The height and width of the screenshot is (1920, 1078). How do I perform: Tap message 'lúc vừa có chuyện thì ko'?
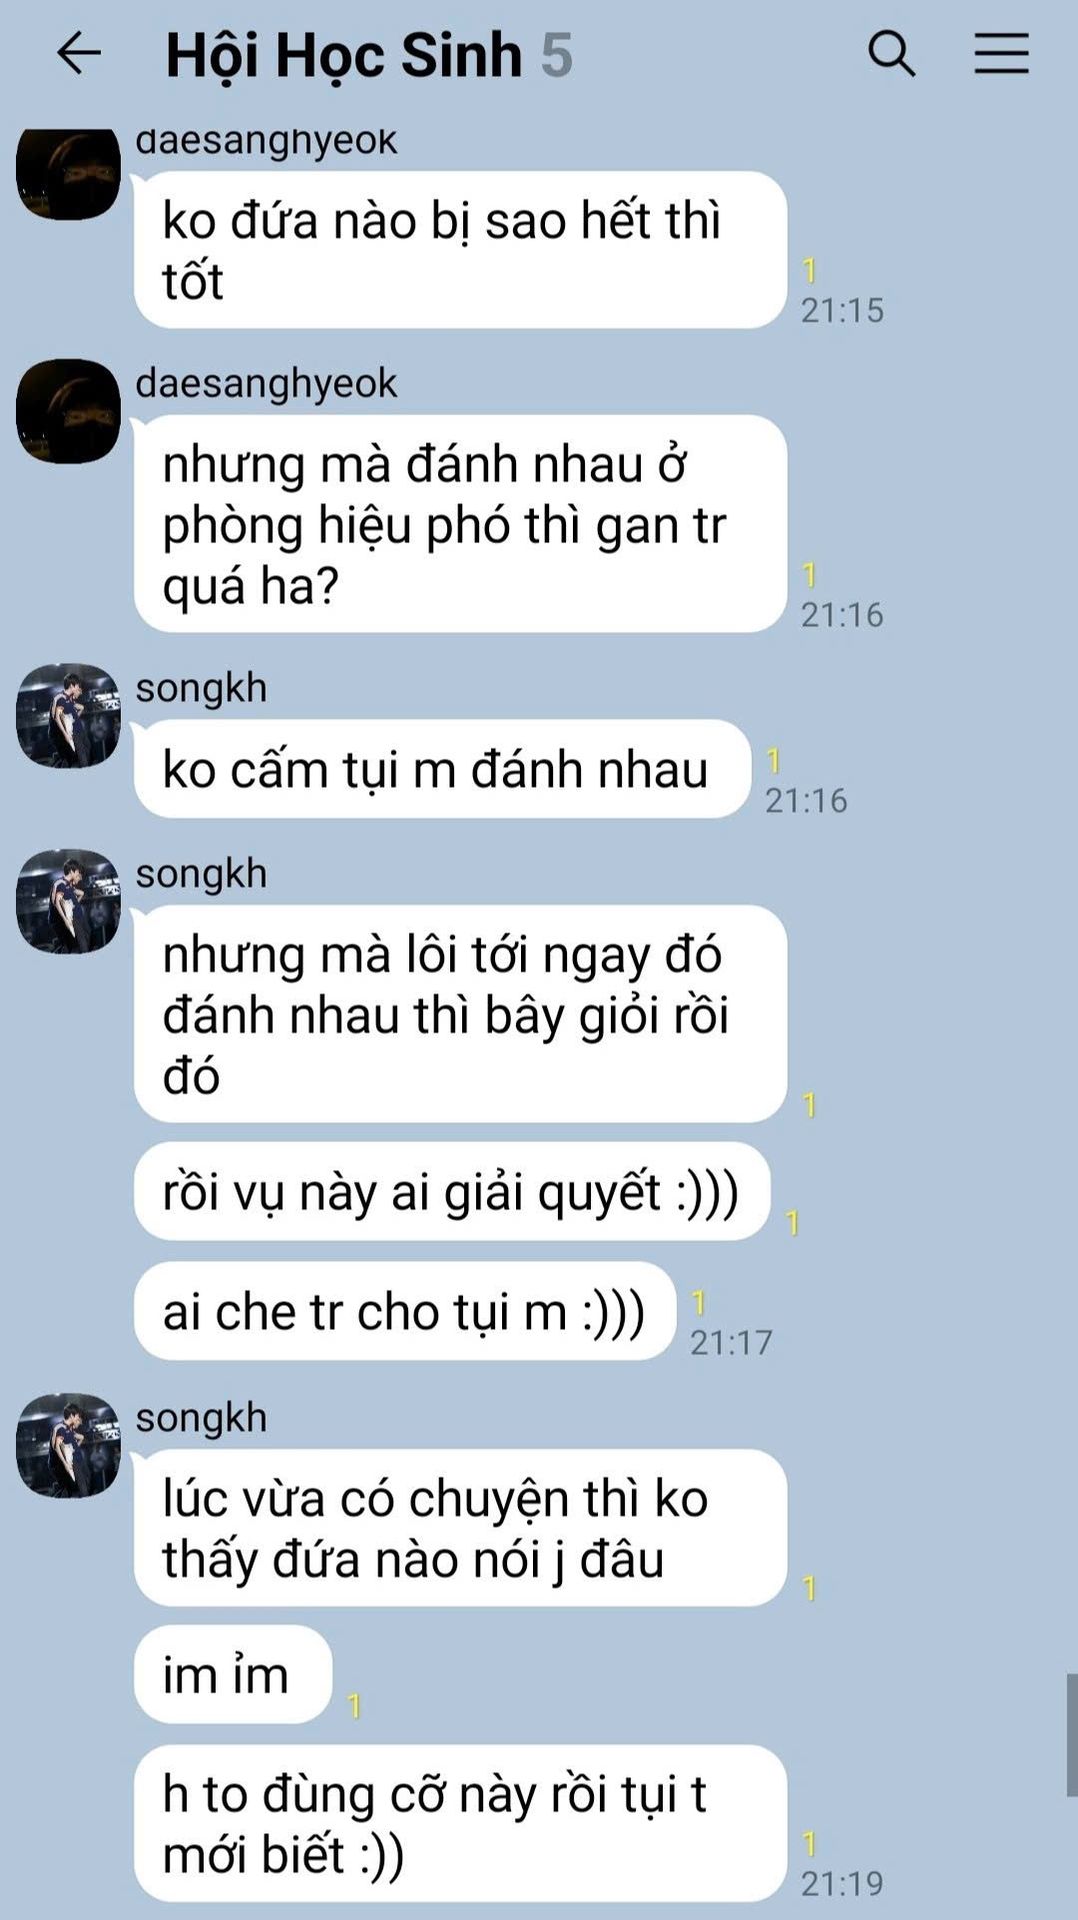[x=461, y=1528]
